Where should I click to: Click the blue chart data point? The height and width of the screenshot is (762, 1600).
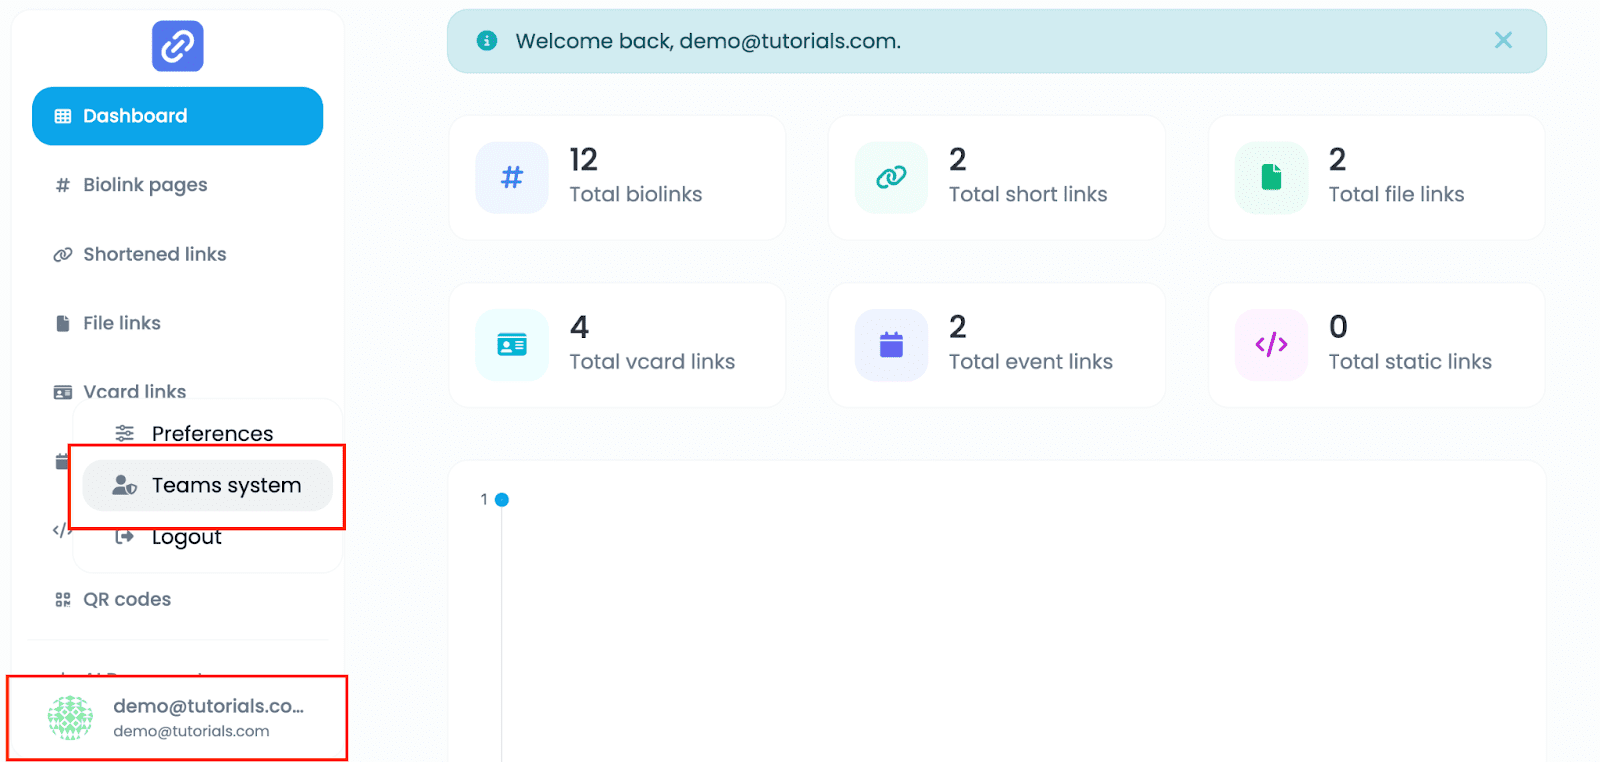click(502, 500)
